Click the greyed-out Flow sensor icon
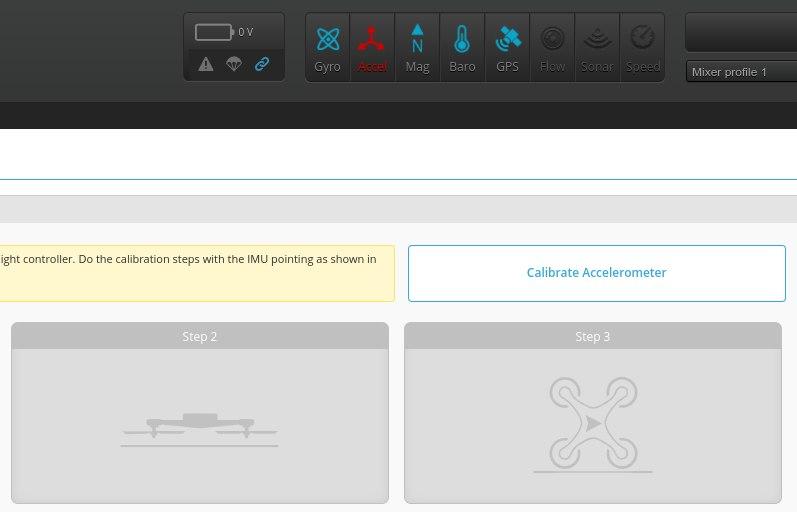Image resolution: width=797 pixels, height=512 pixels. [x=552, y=47]
